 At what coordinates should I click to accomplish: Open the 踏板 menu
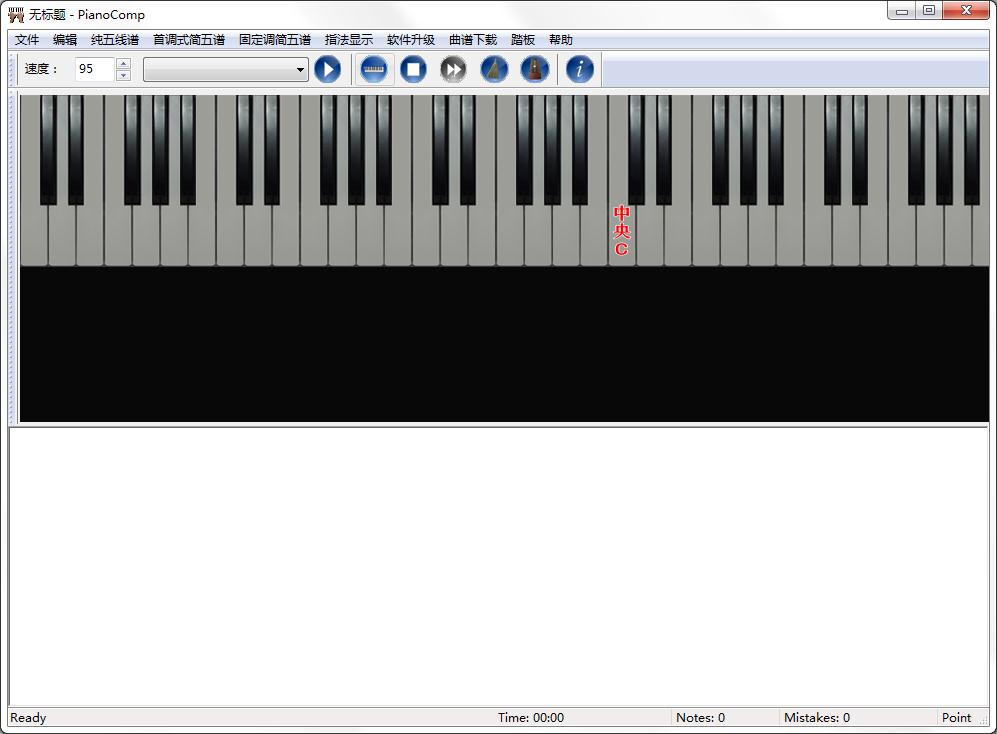pyautogui.click(x=523, y=39)
